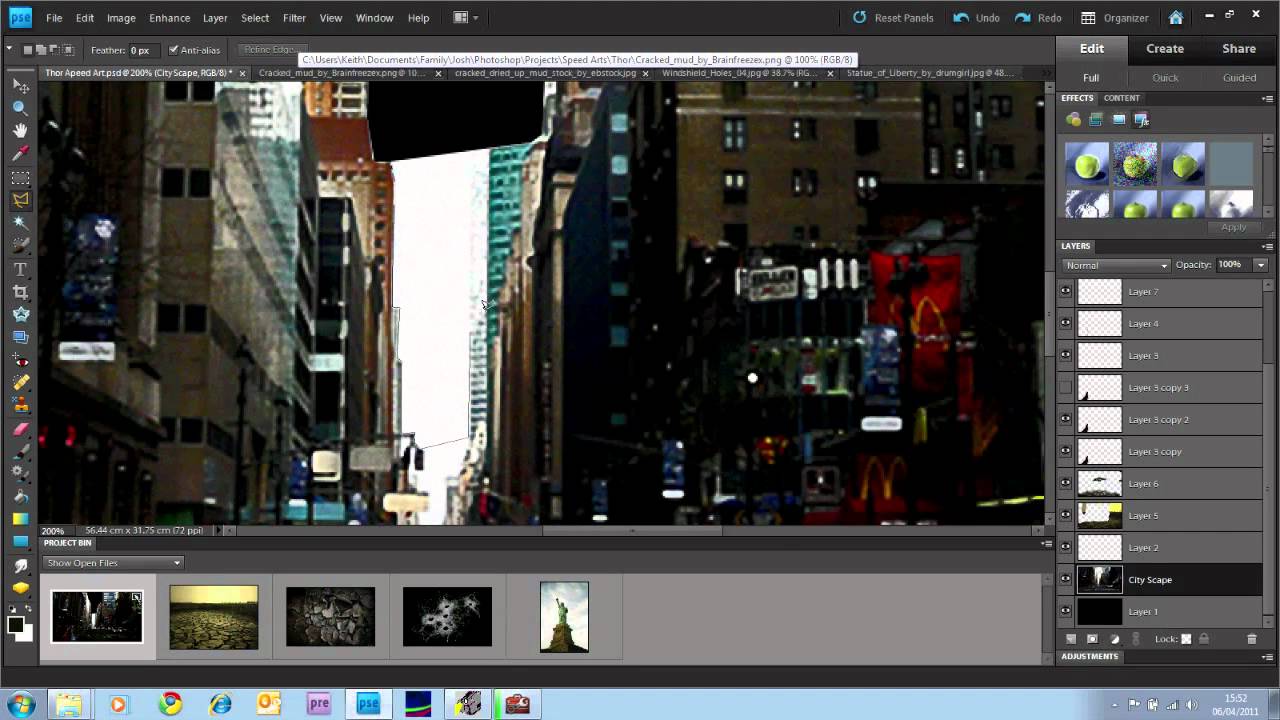Screen dimensions: 1280x720
Task: Open Show Open Files dropdown
Action: pyautogui.click(x=113, y=563)
